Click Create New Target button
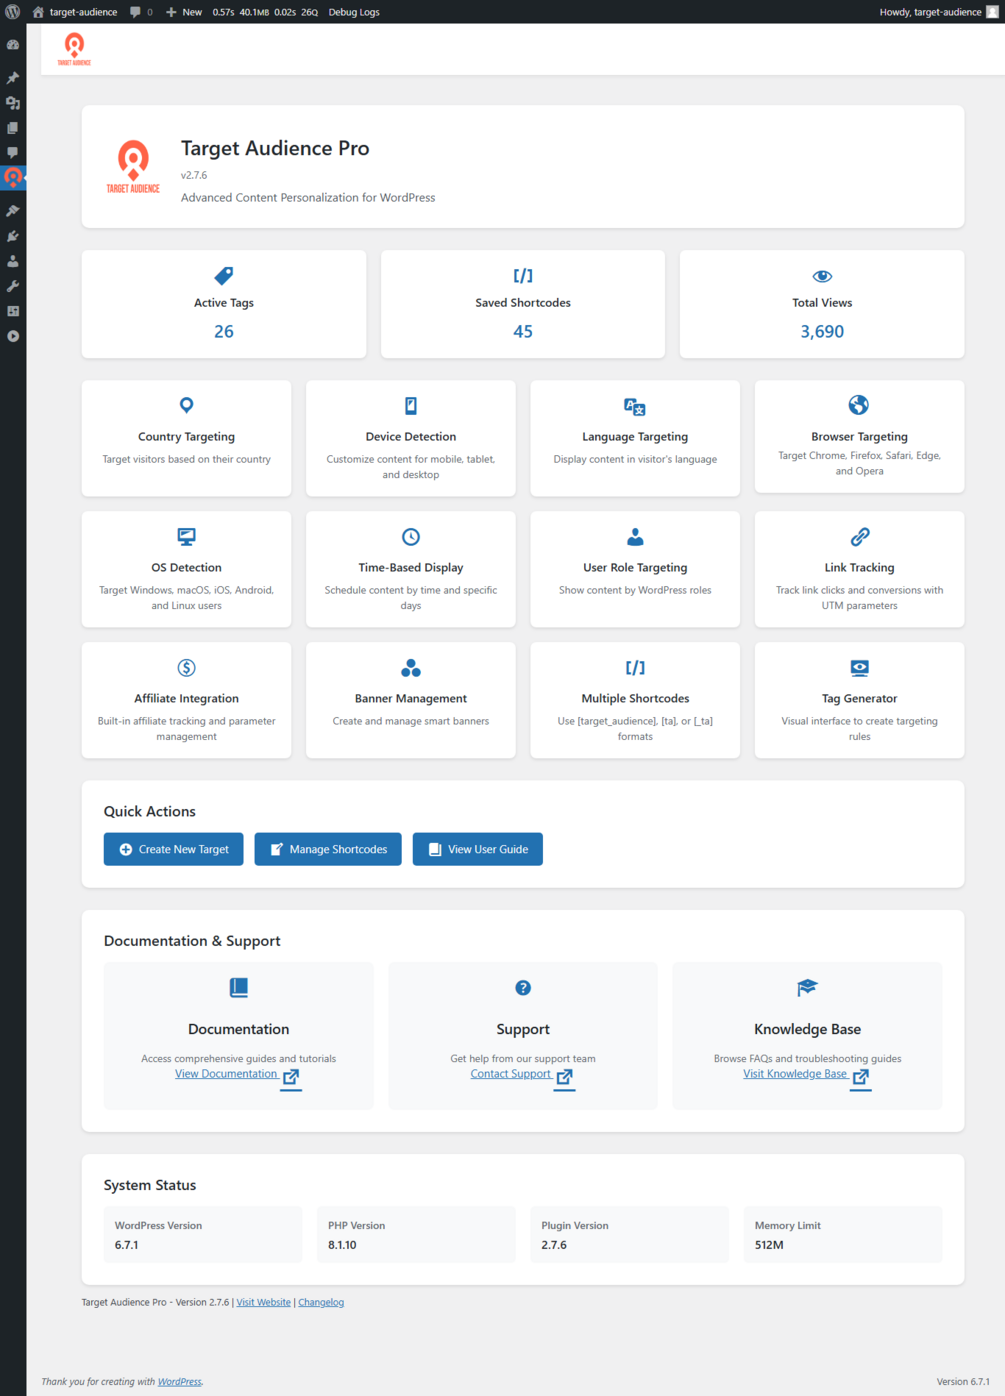 (173, 849)
